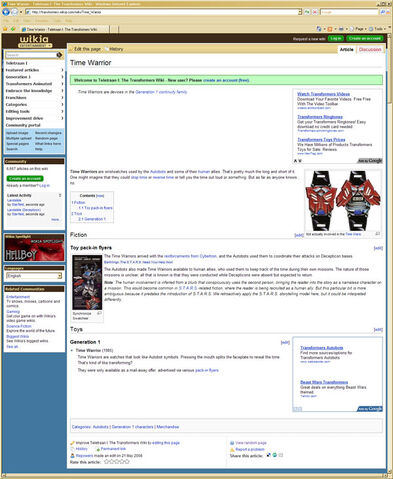393x479 pixels.
Task: Click the browser Back arrow button
Action: click(x=6, y=12)
